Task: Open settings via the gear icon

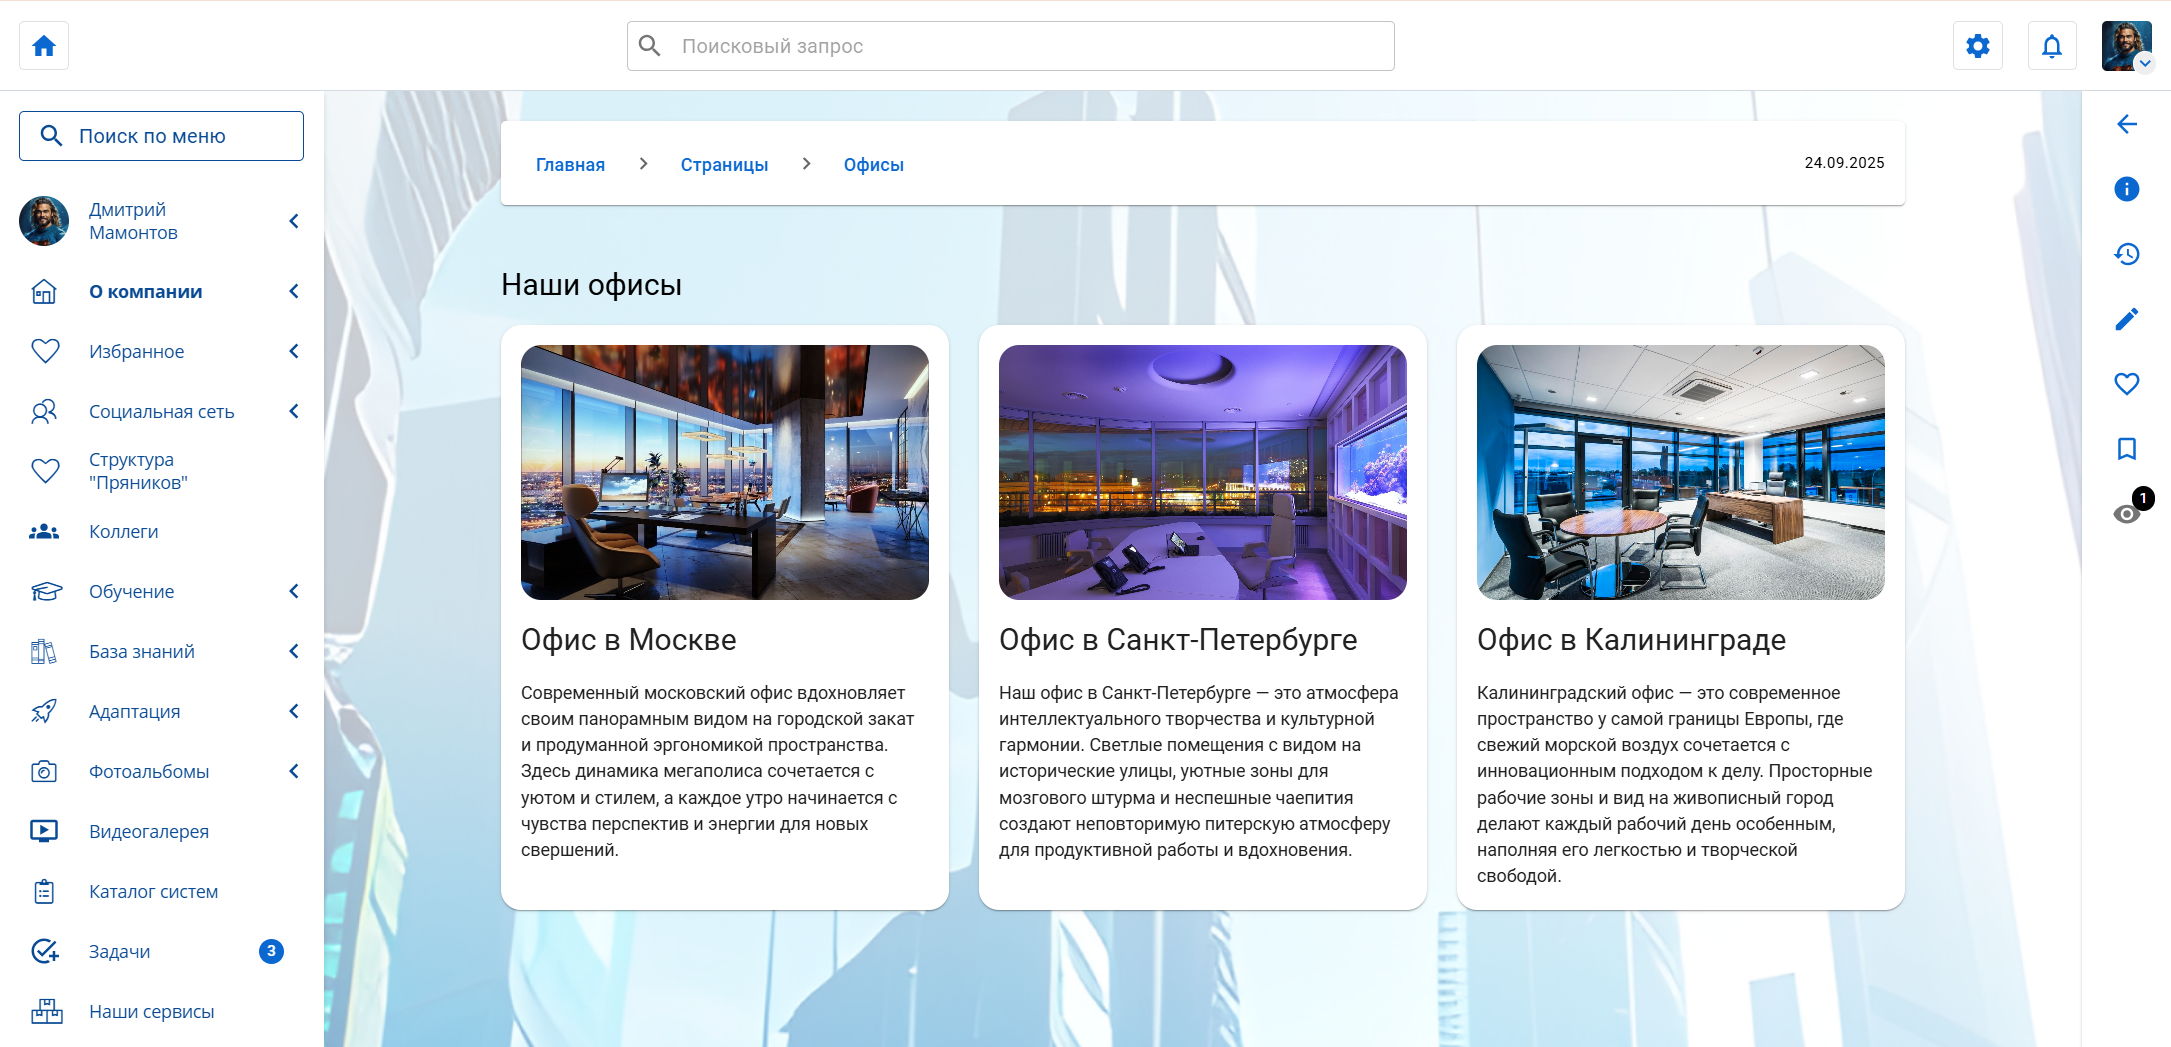Action: pyautogui.click(x=1977, y=46)
